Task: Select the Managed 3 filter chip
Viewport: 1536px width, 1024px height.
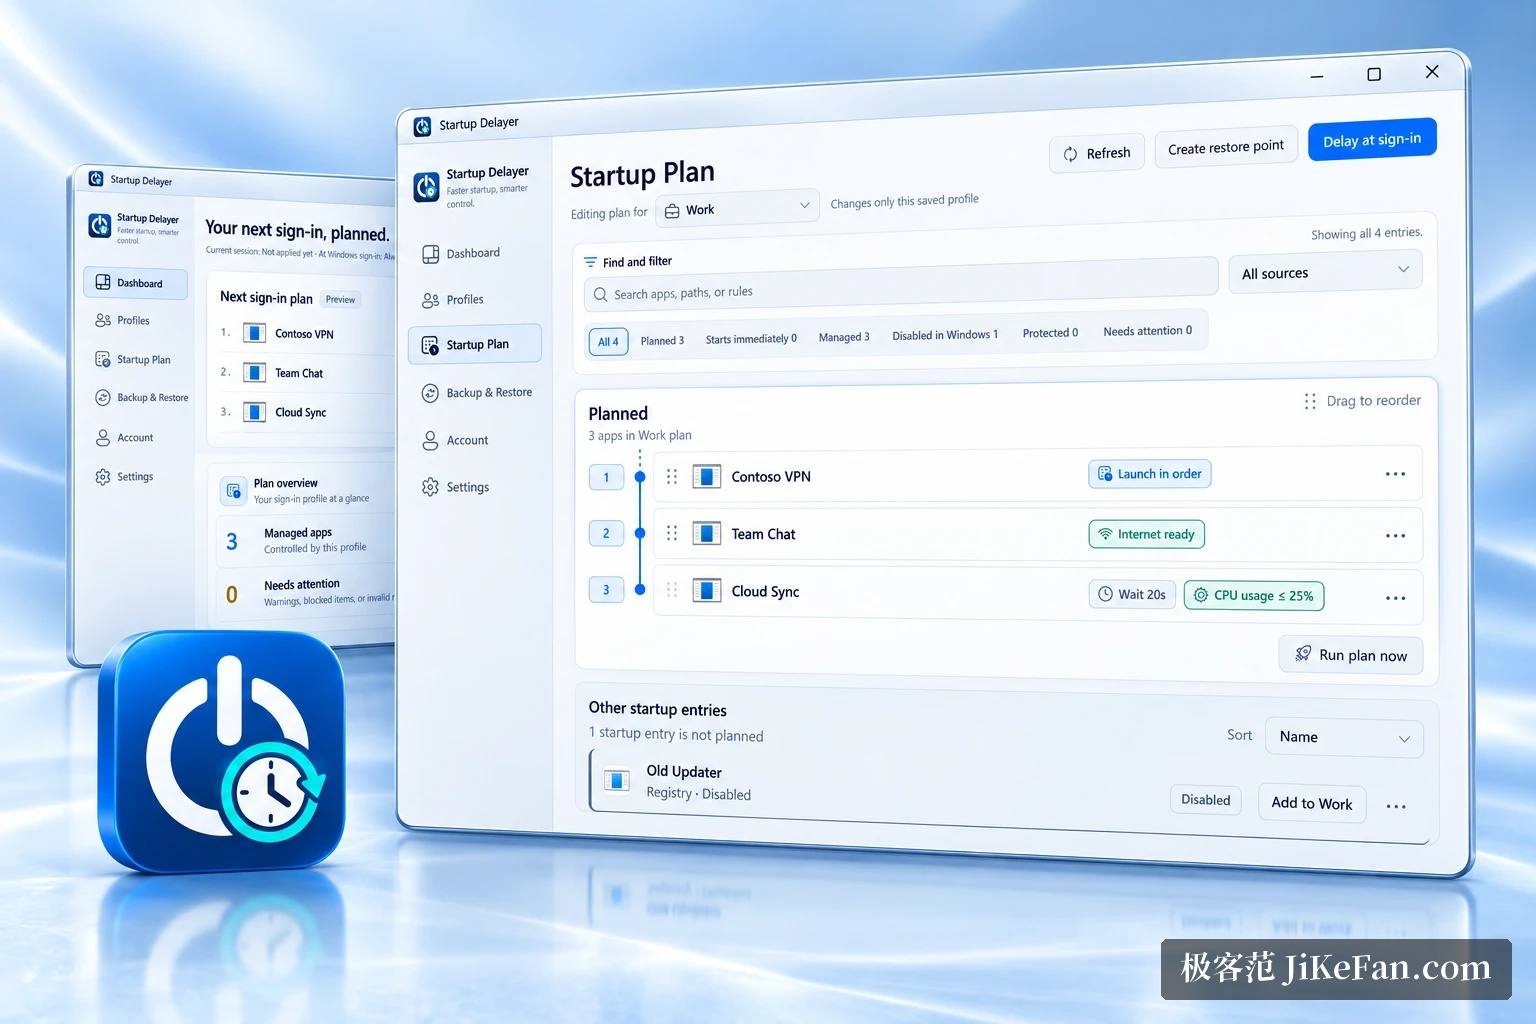Action: [844, 337]
